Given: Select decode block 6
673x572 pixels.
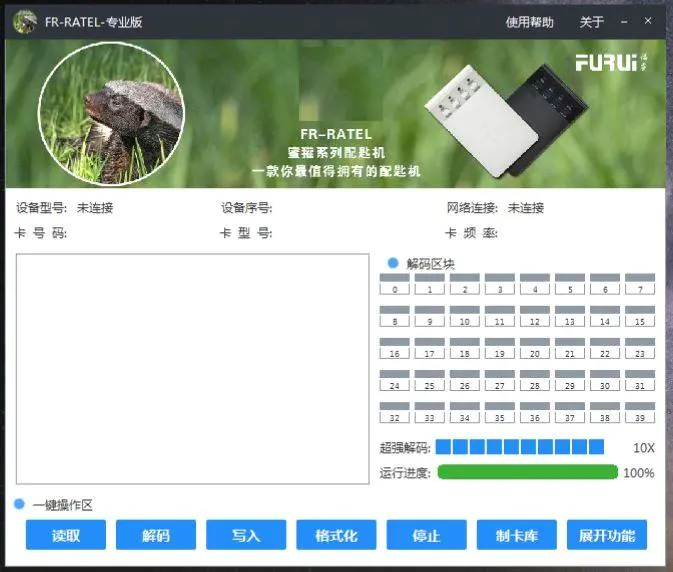Looking at the screenshot, I should (605, 284).
